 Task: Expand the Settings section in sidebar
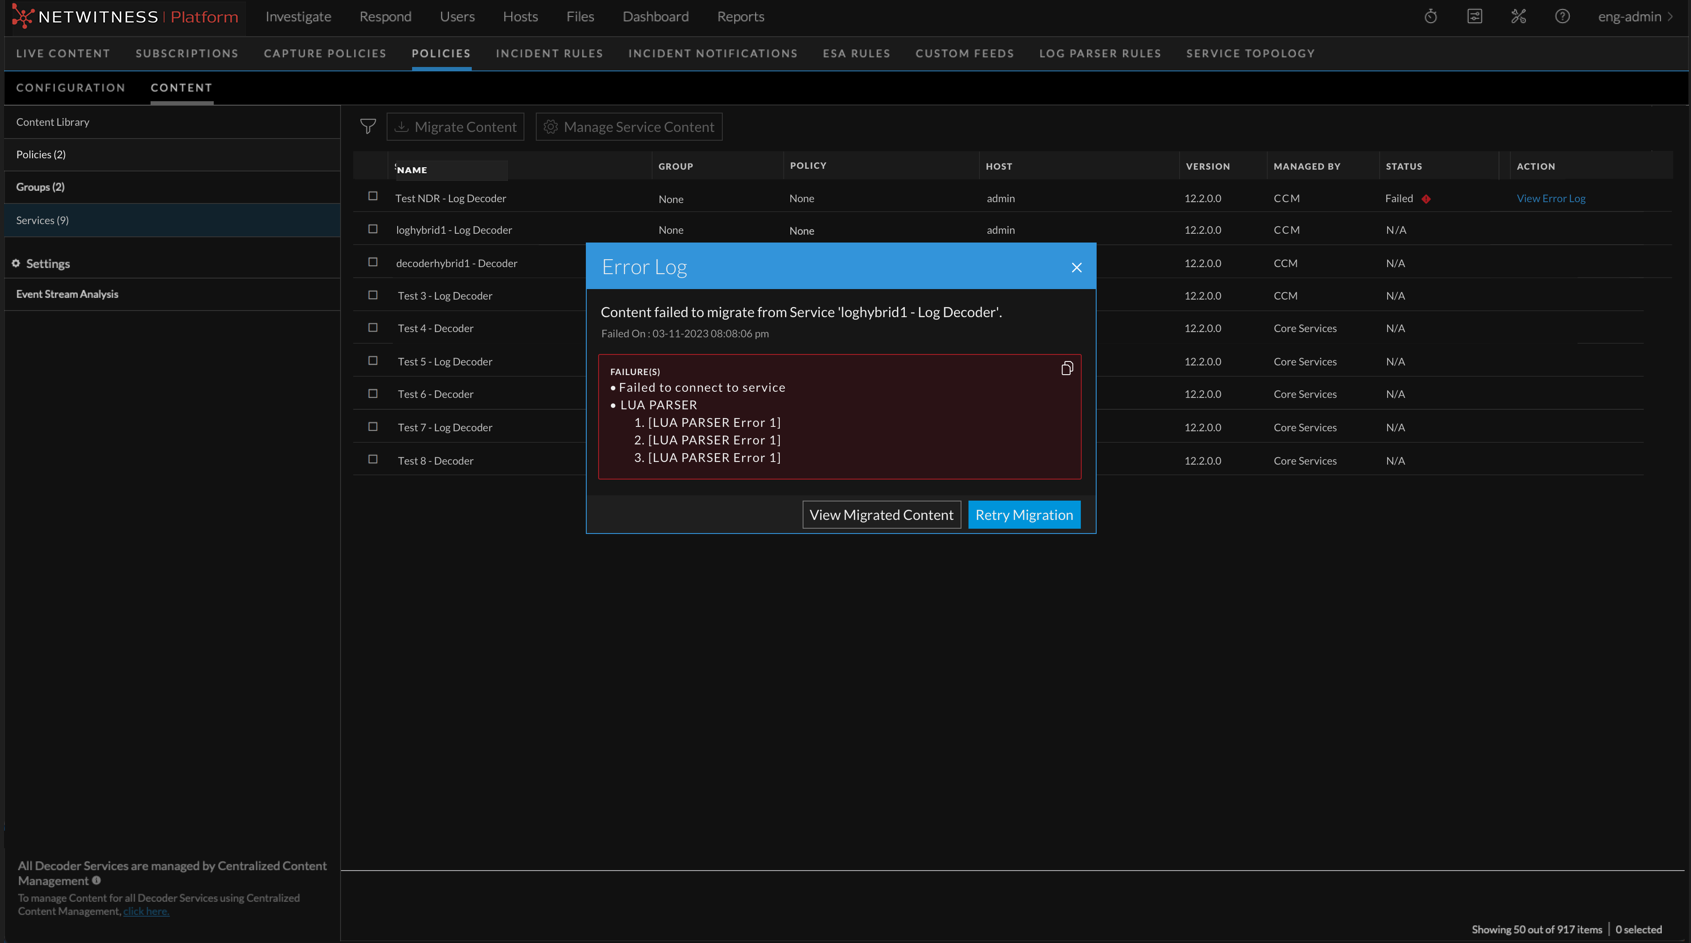[47, 264]
